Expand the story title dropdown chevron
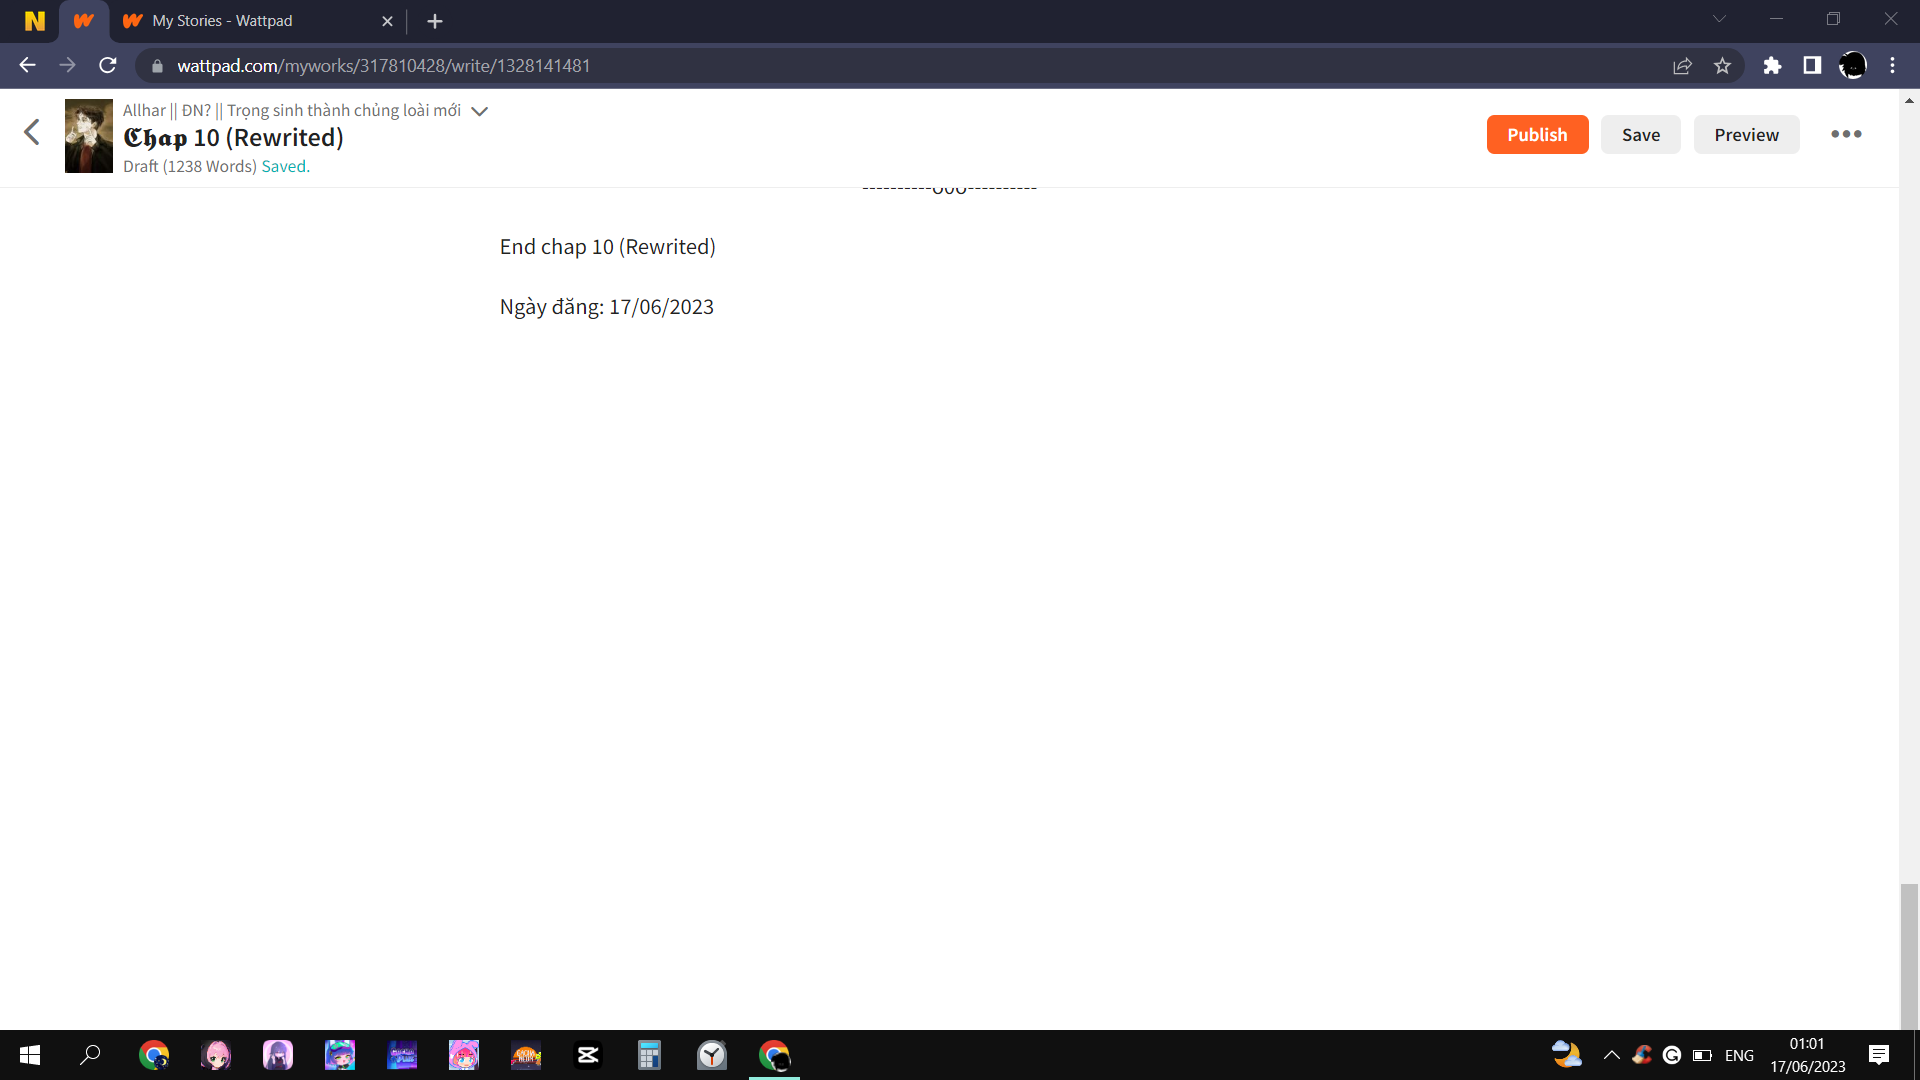This screenshot has width=1920, height=1080. 480,111
